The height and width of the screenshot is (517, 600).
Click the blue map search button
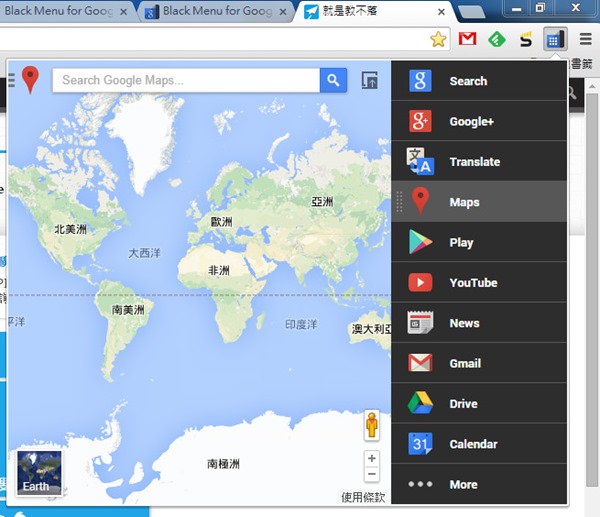coord(333,80)
